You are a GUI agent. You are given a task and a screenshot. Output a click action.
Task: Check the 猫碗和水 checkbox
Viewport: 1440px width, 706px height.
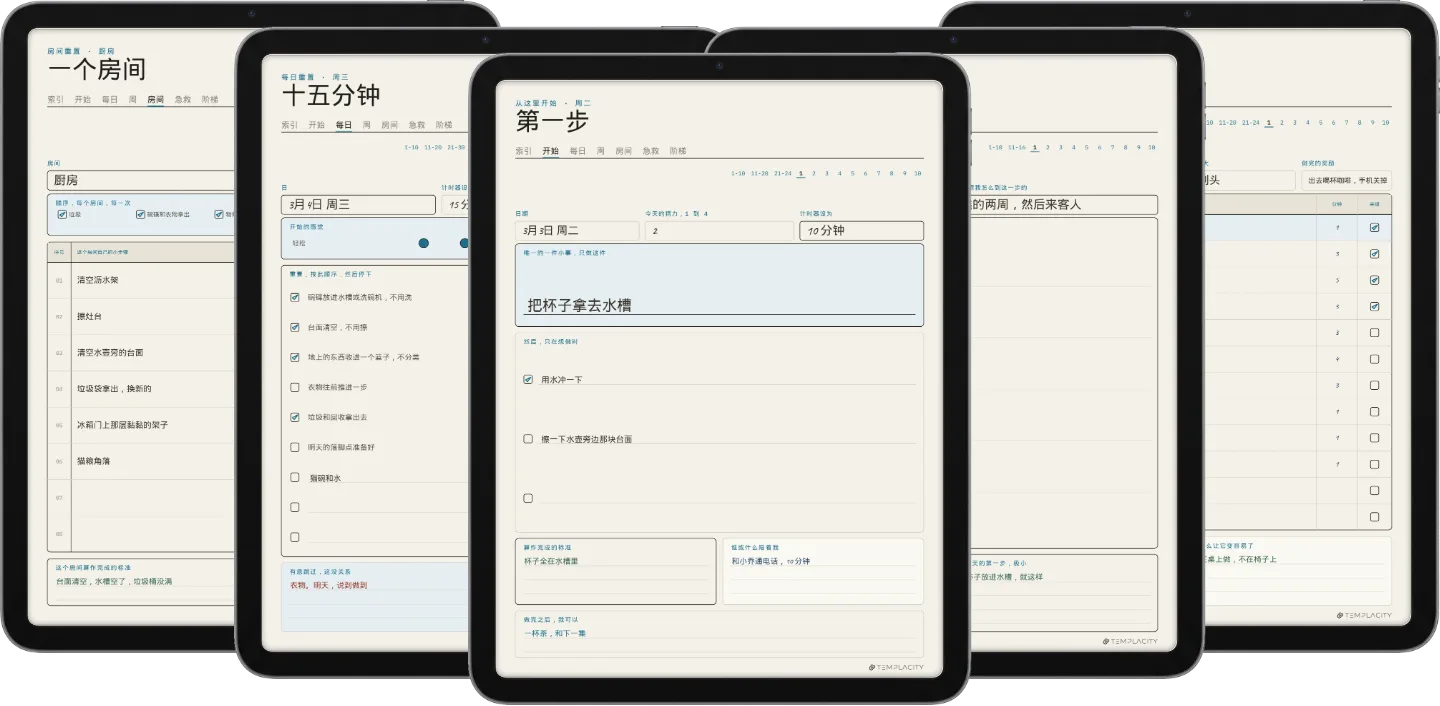click(295, 477)
